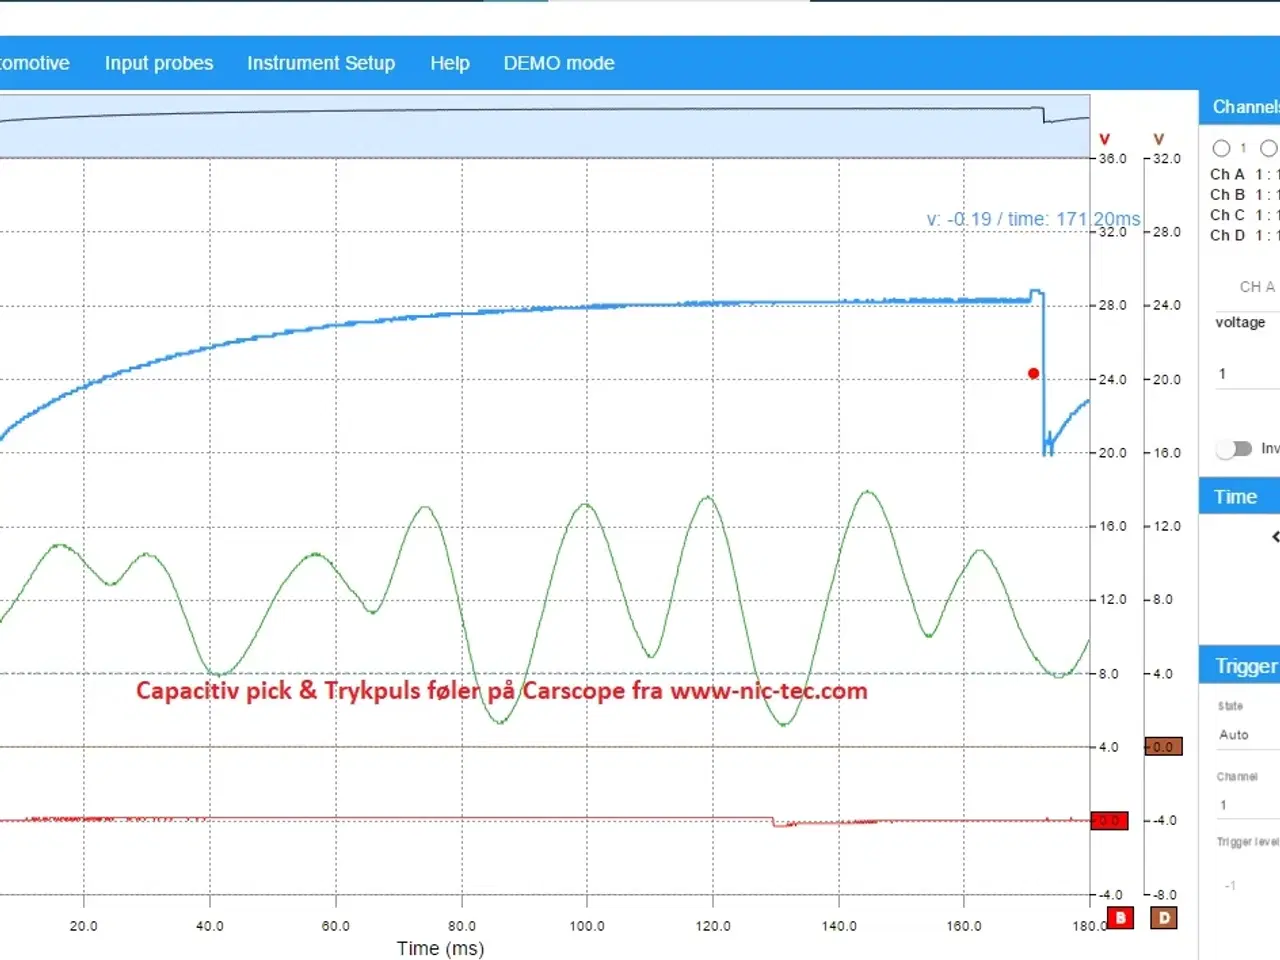Click the DEMO mode button

click(559, 63)
